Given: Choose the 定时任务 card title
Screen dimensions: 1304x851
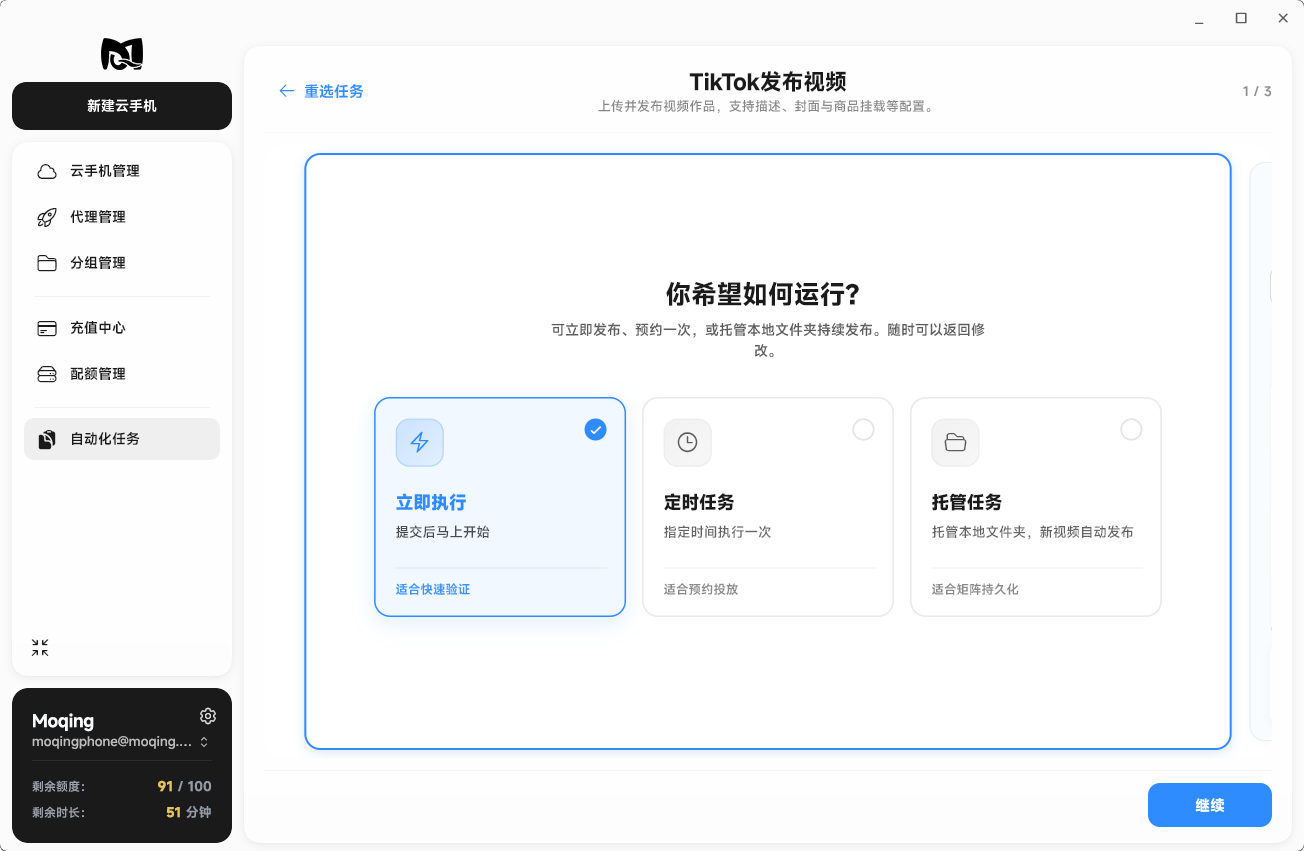Looking at the screenshot, I should click(x=699, y=502).
